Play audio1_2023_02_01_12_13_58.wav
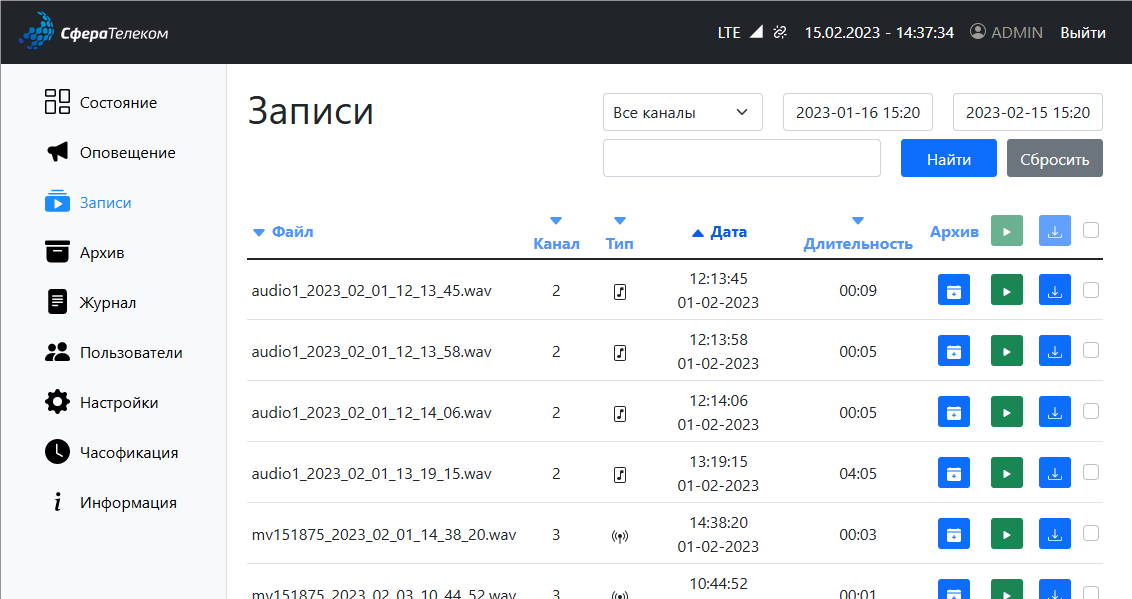 click(x=1006, y=351)
